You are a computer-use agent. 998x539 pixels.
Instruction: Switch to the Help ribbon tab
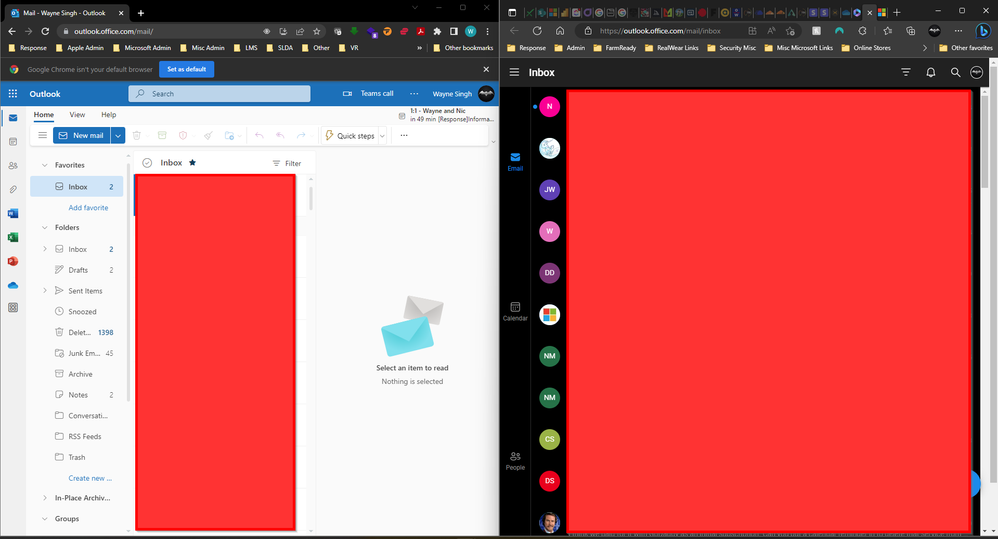[x=109, y=115]
